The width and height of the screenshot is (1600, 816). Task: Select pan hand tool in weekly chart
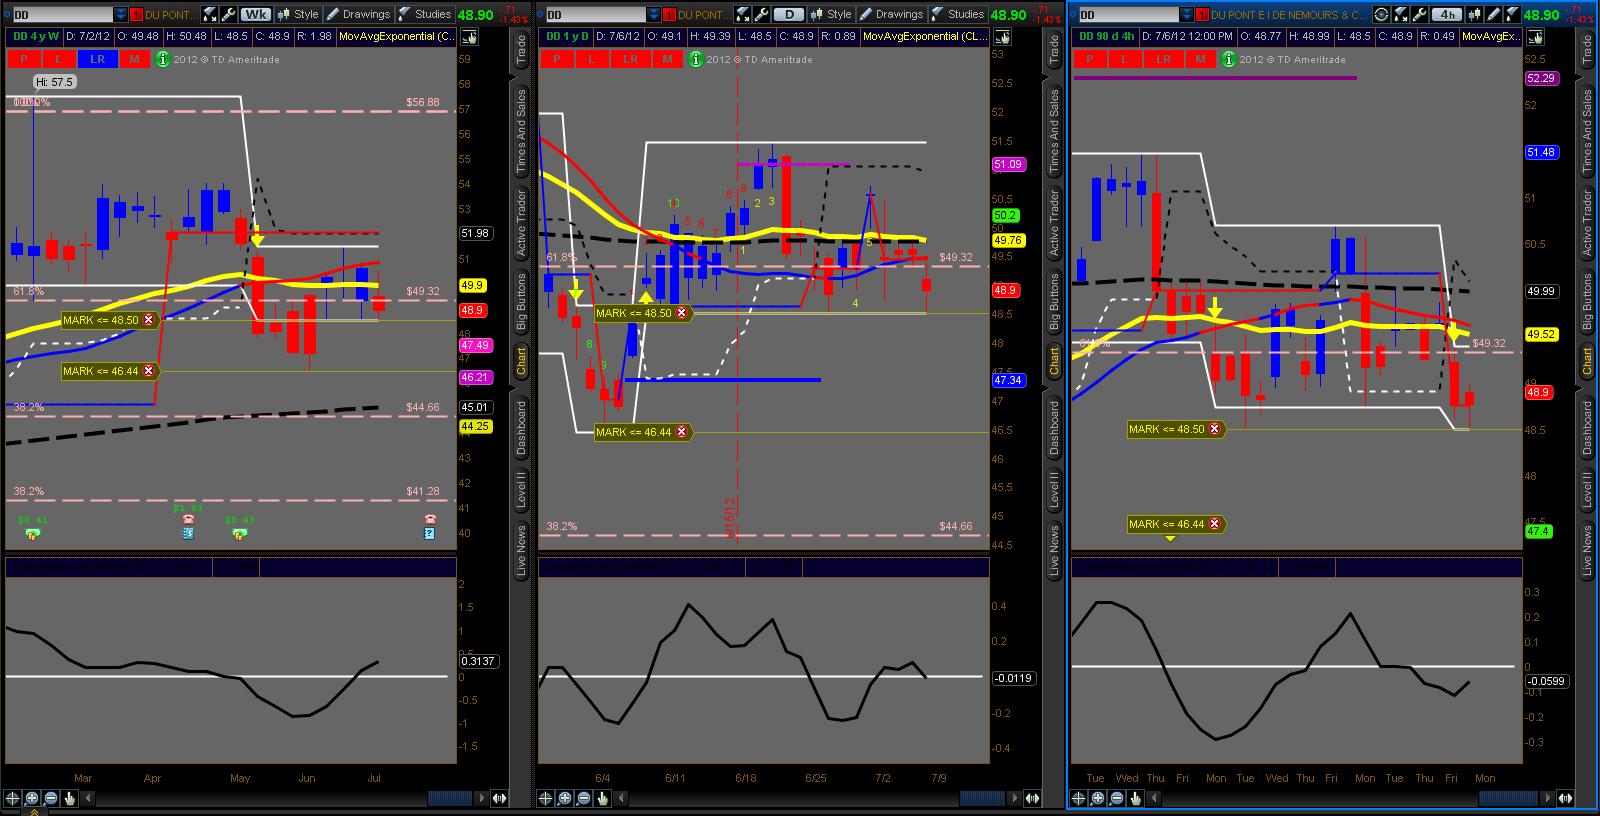[70, 798]
